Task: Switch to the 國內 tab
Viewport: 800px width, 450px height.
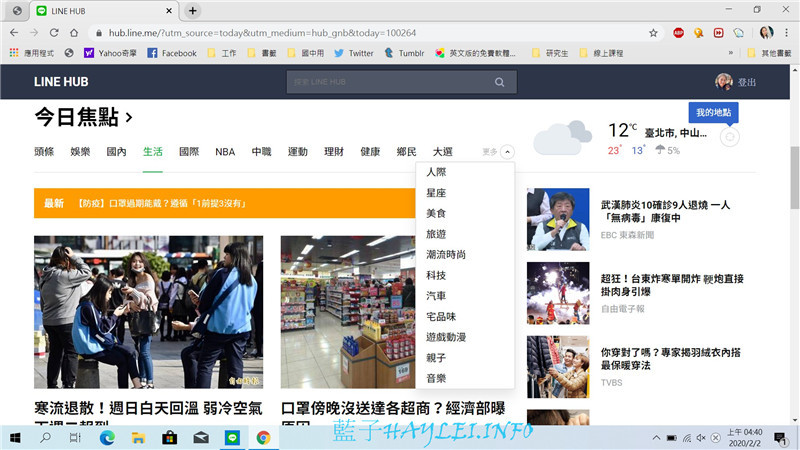Action: [x=116, y=152]
